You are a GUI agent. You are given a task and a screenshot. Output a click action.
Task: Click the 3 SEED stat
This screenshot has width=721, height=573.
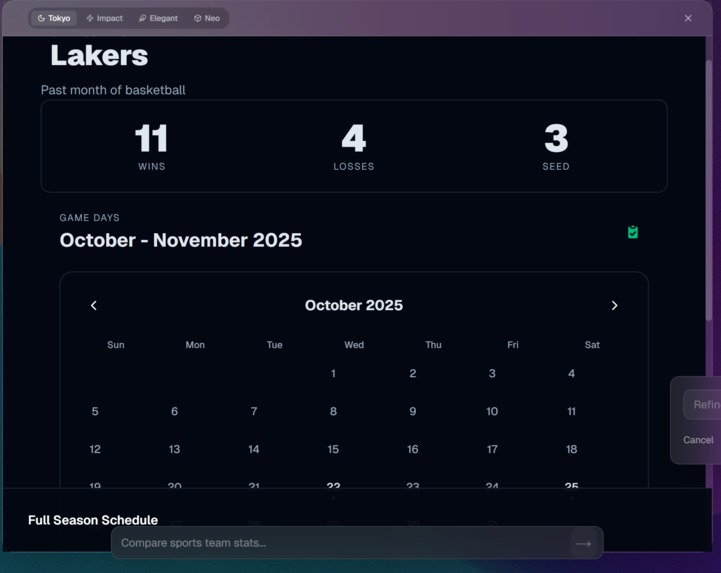click(x=556, y=147)
